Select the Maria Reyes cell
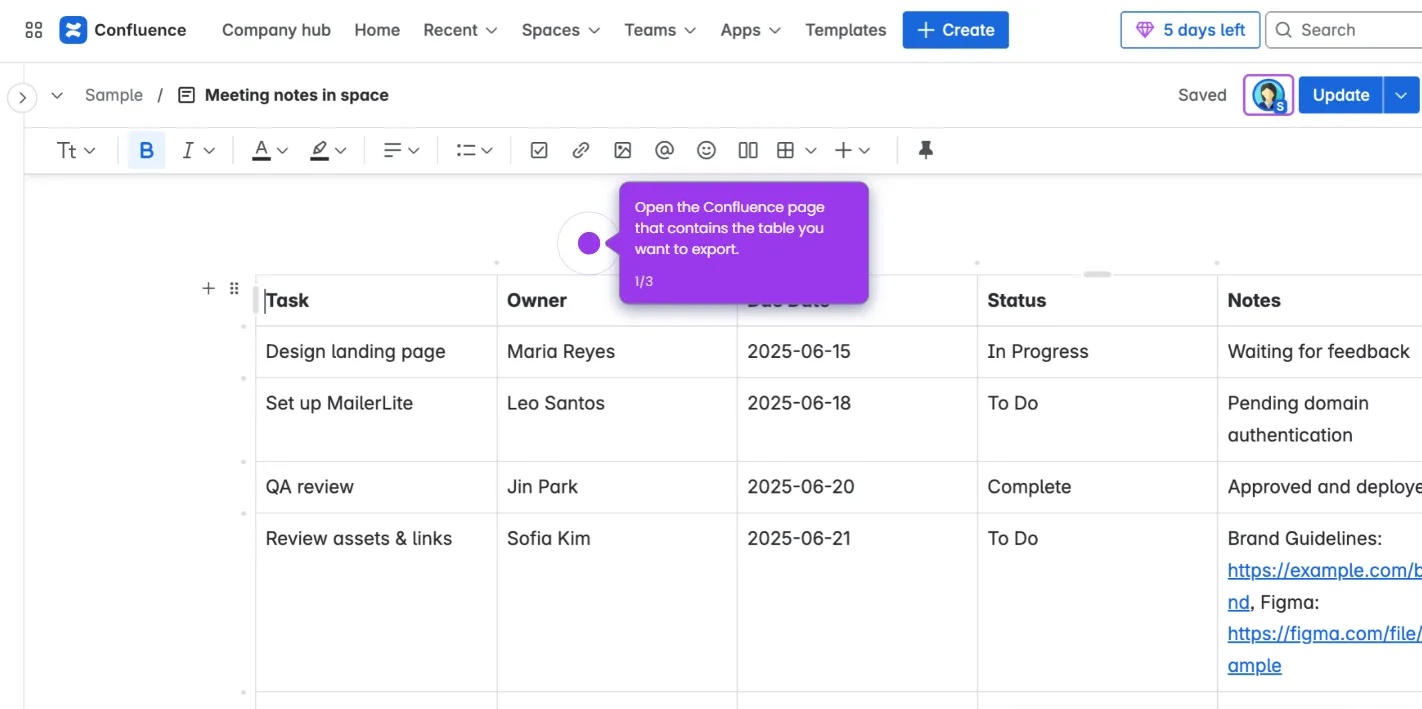Screen dimensions: 1422x709 click(x=617, y=351)
